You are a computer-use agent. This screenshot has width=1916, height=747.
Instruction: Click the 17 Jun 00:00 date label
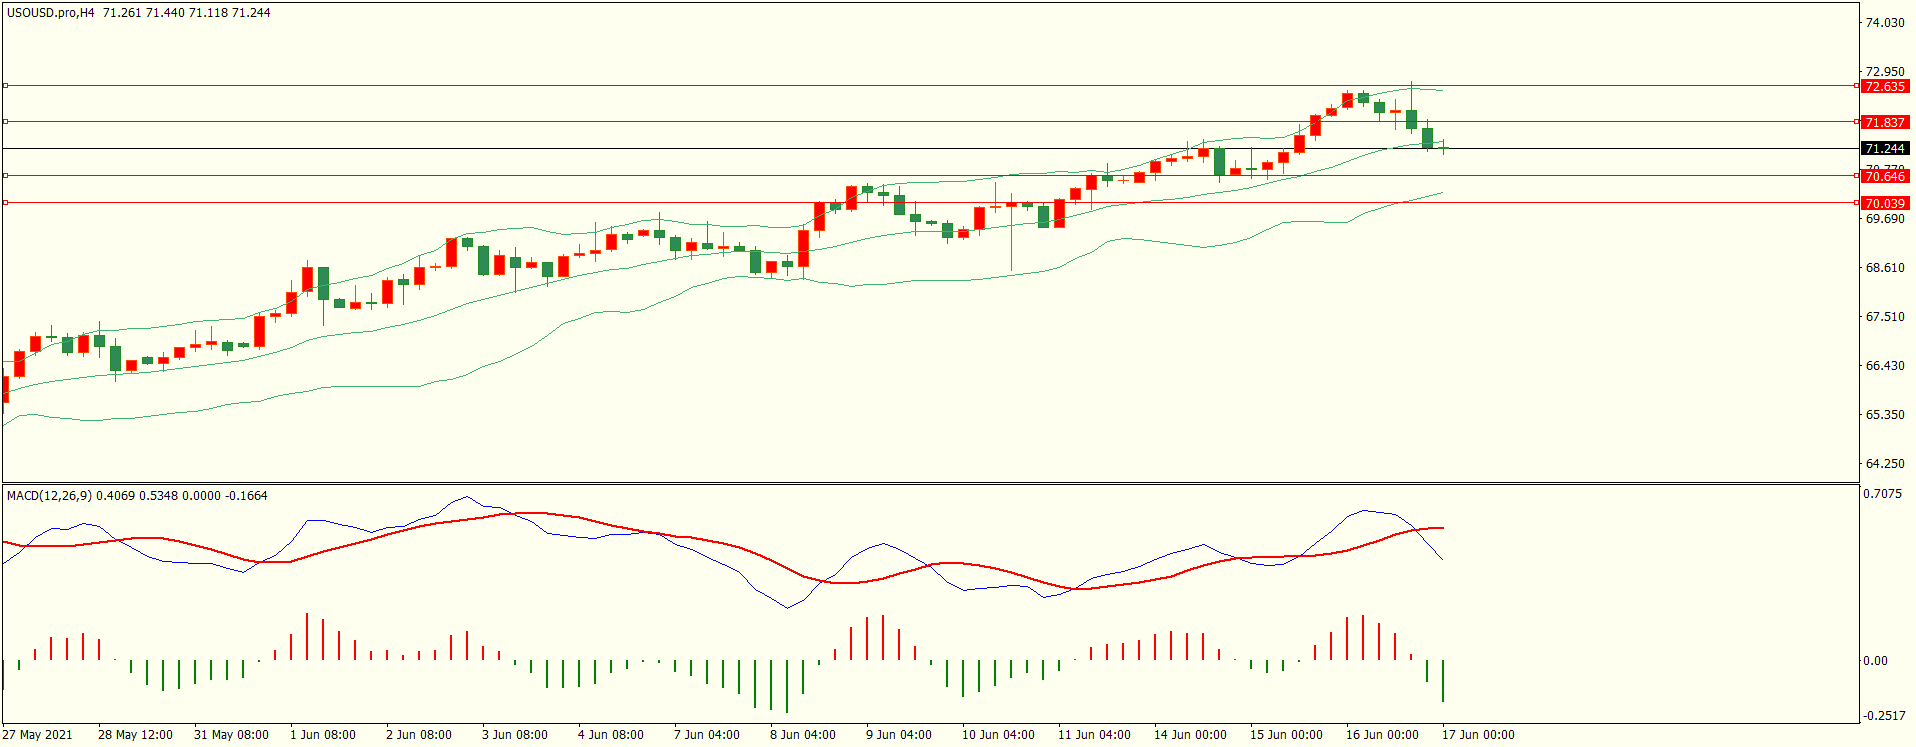(x=1477, y=735)
